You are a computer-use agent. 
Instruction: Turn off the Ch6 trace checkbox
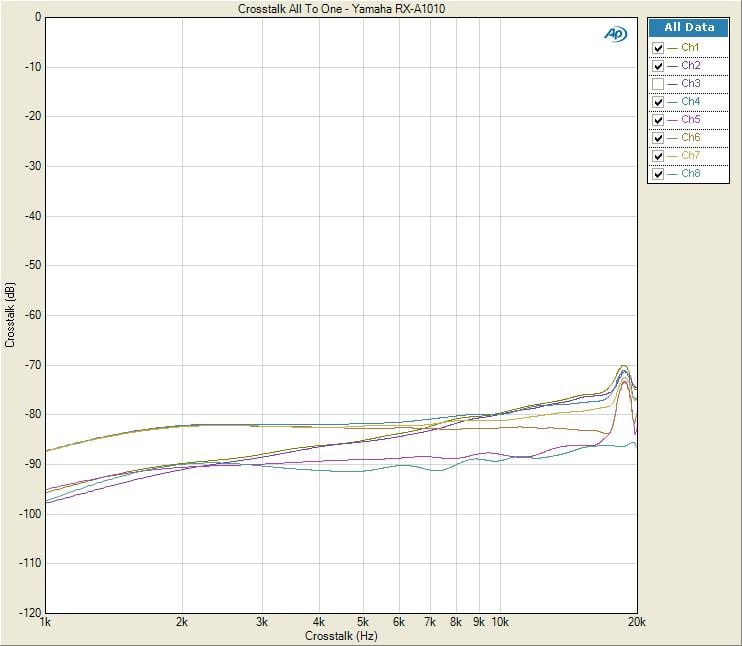658,138
